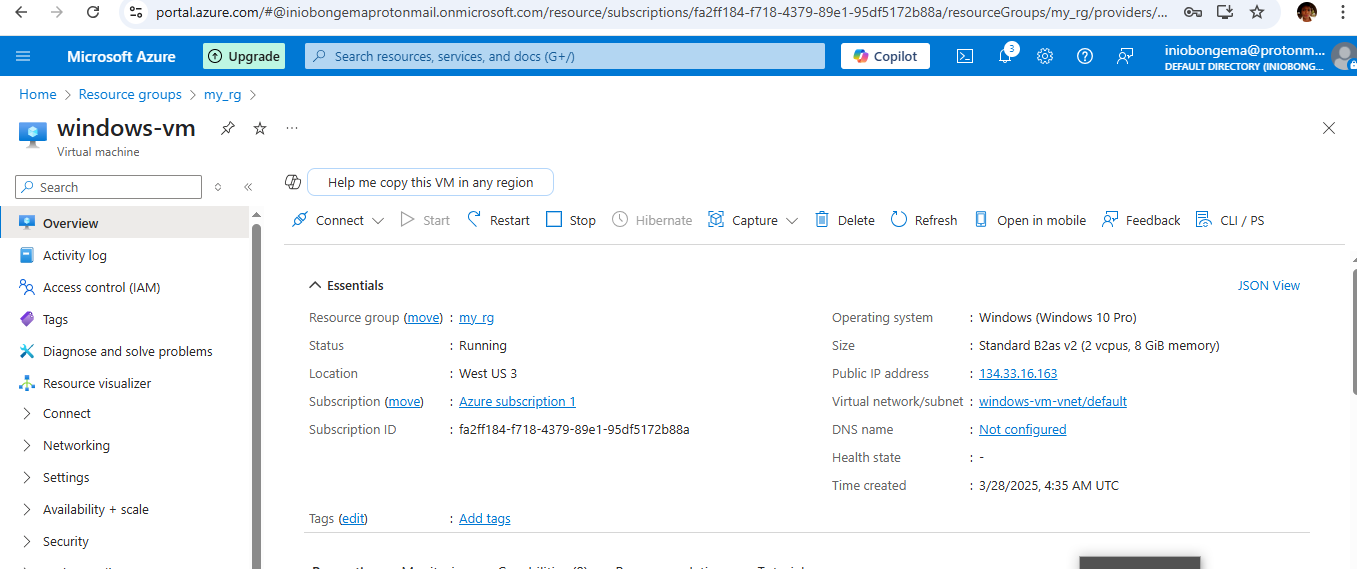
Task: Open more options ellipsis next to title
Action: click(292, 128)
